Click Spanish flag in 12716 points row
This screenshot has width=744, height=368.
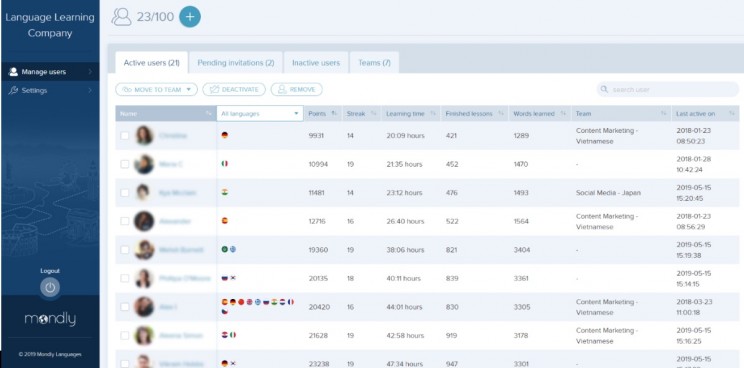[224, 221]
